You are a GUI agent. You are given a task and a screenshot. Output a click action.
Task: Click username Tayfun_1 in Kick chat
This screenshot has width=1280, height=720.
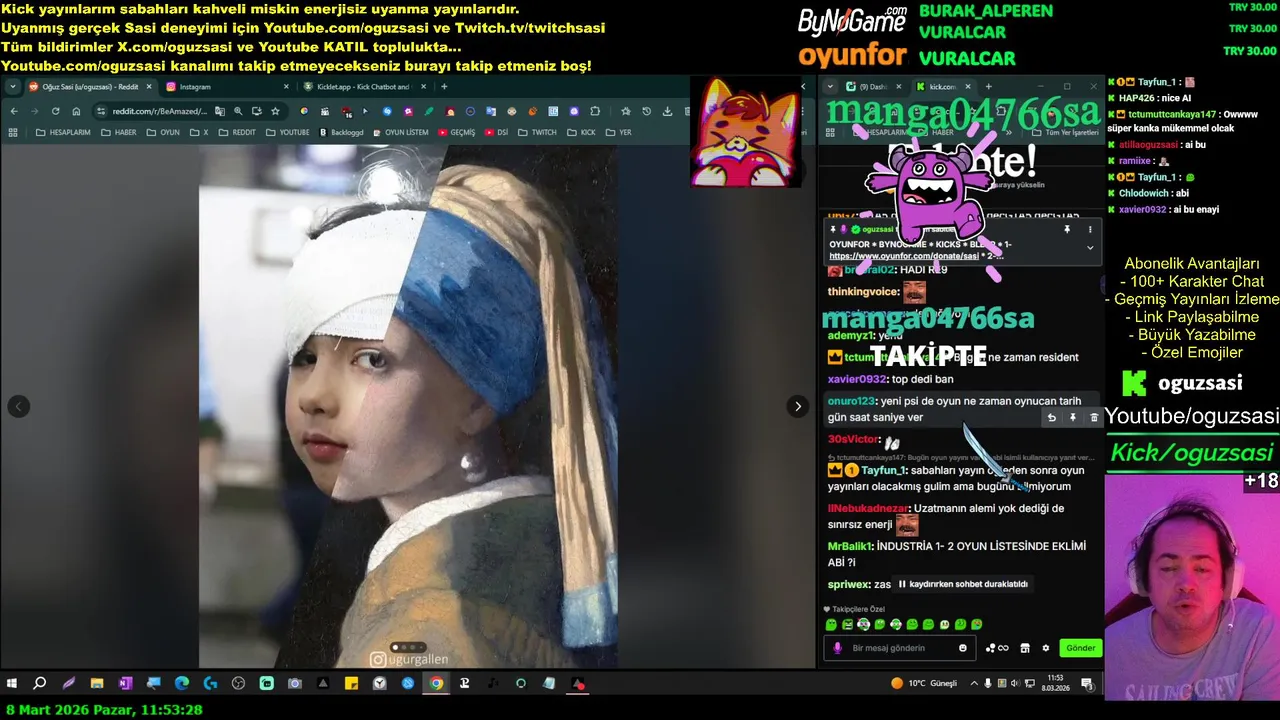pos(883,470)
